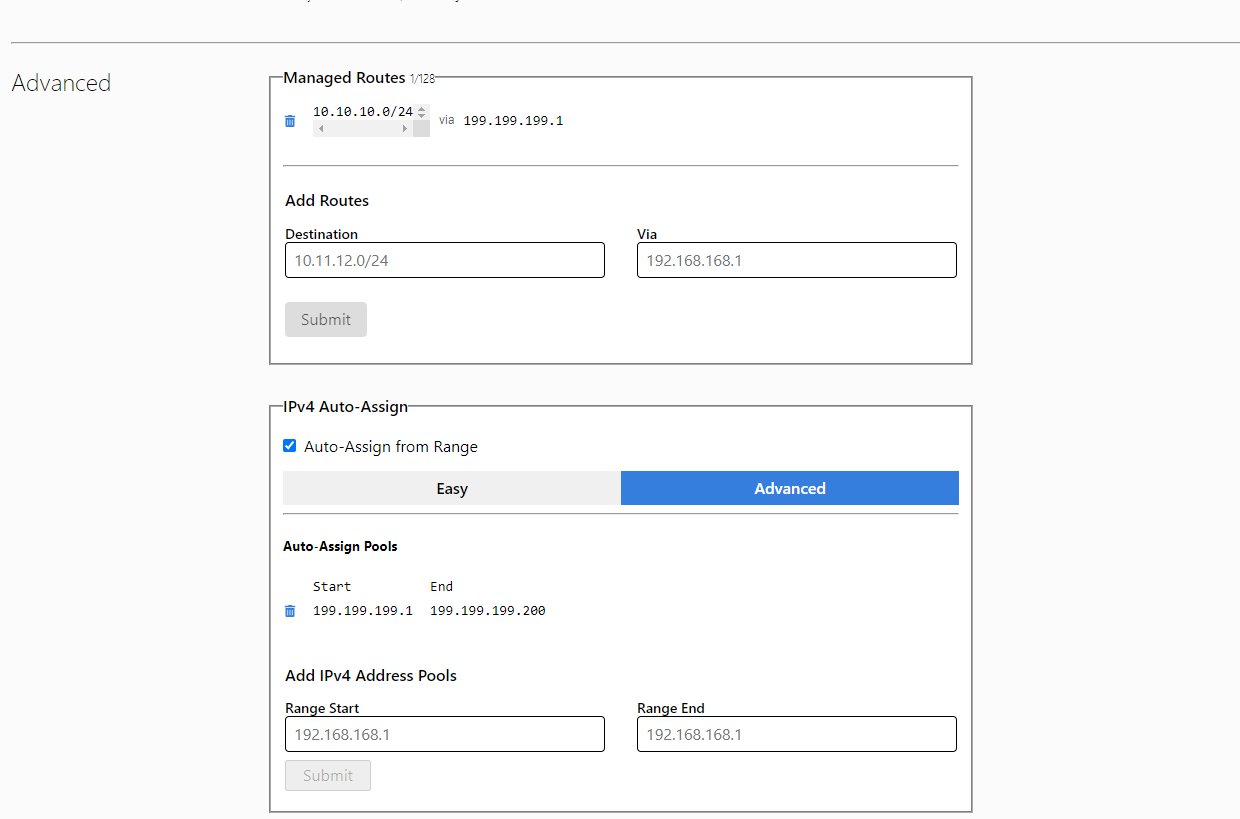Click the Advanced section heading at left

tap(61, 83)
